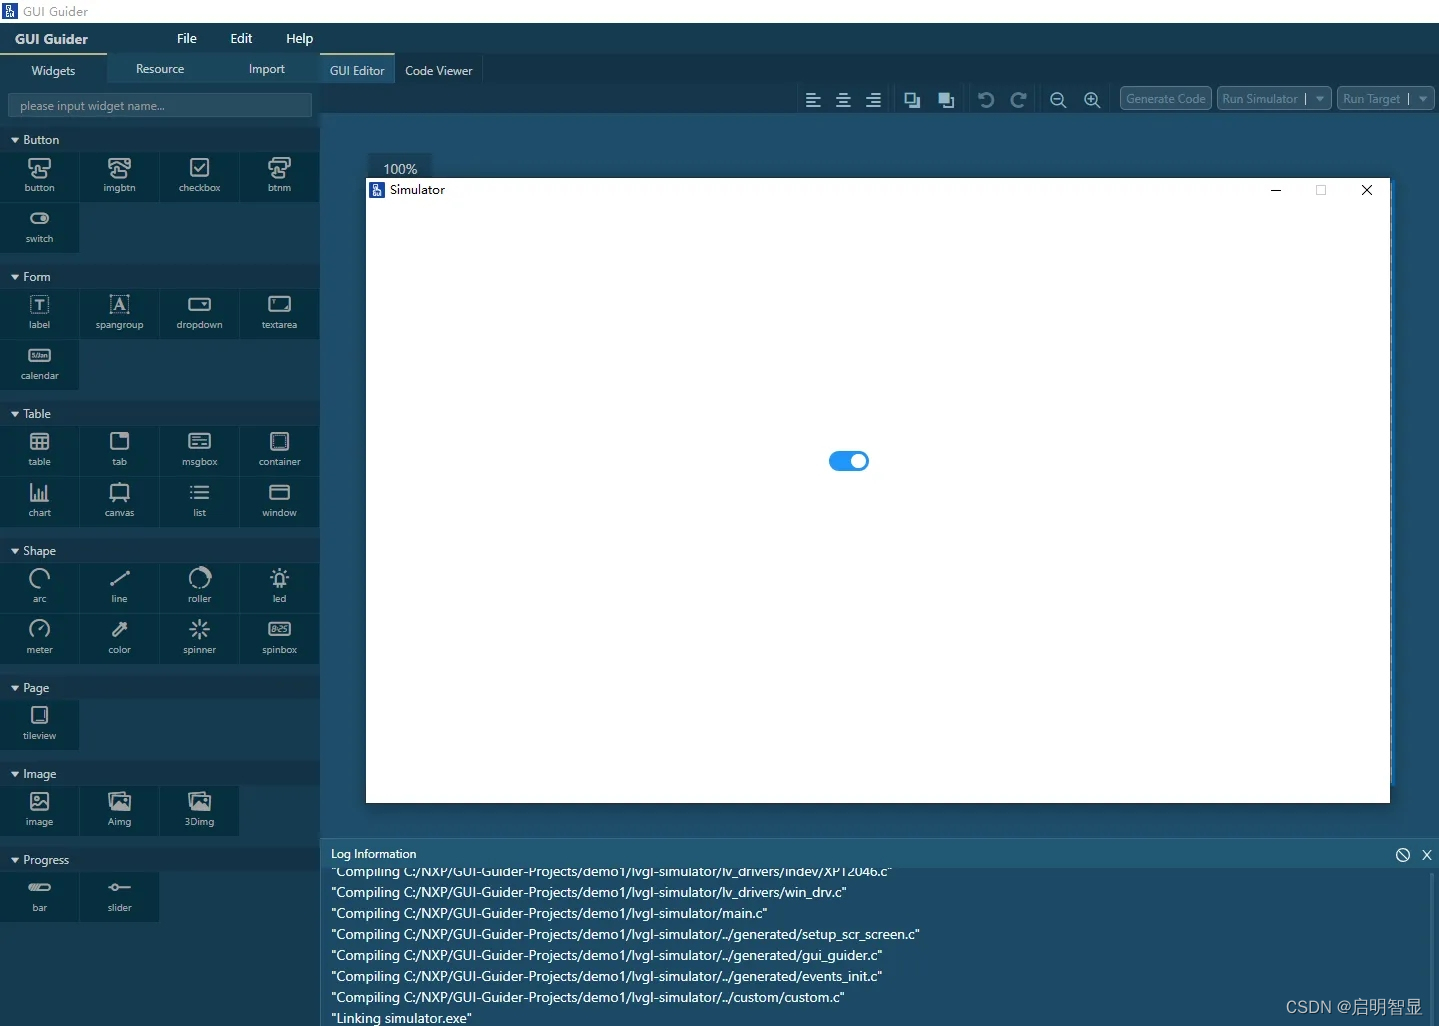
Task: Choose the btnm widget
Action: coord(279,175)
